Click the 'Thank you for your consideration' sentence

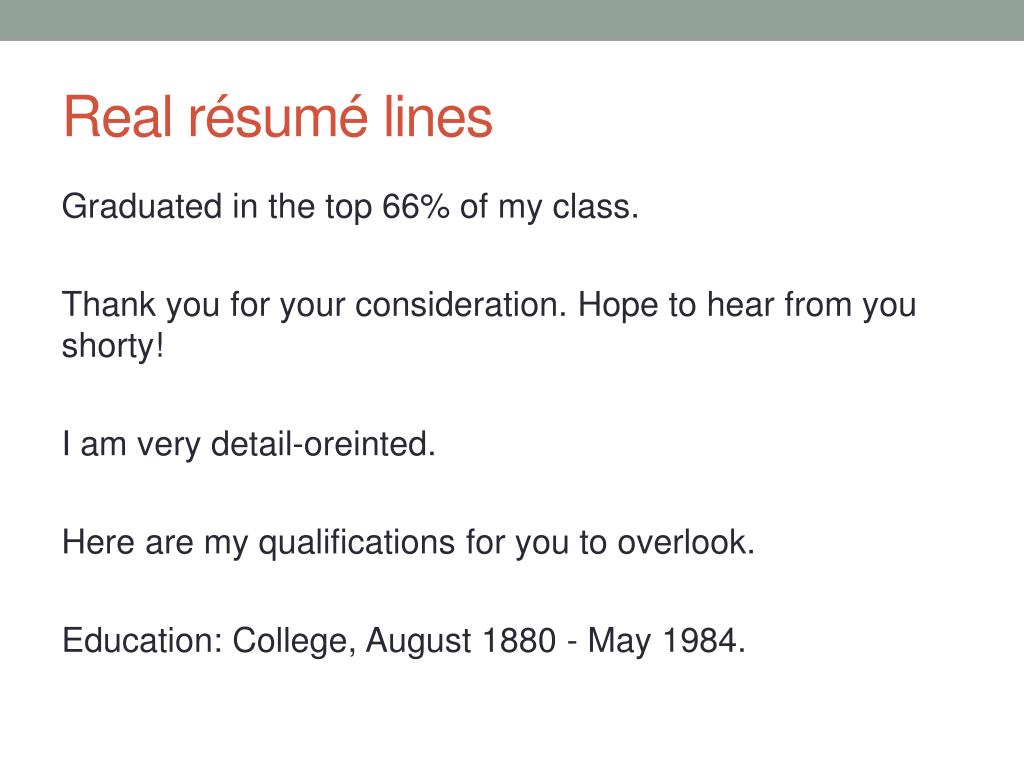tap(314, 306)
